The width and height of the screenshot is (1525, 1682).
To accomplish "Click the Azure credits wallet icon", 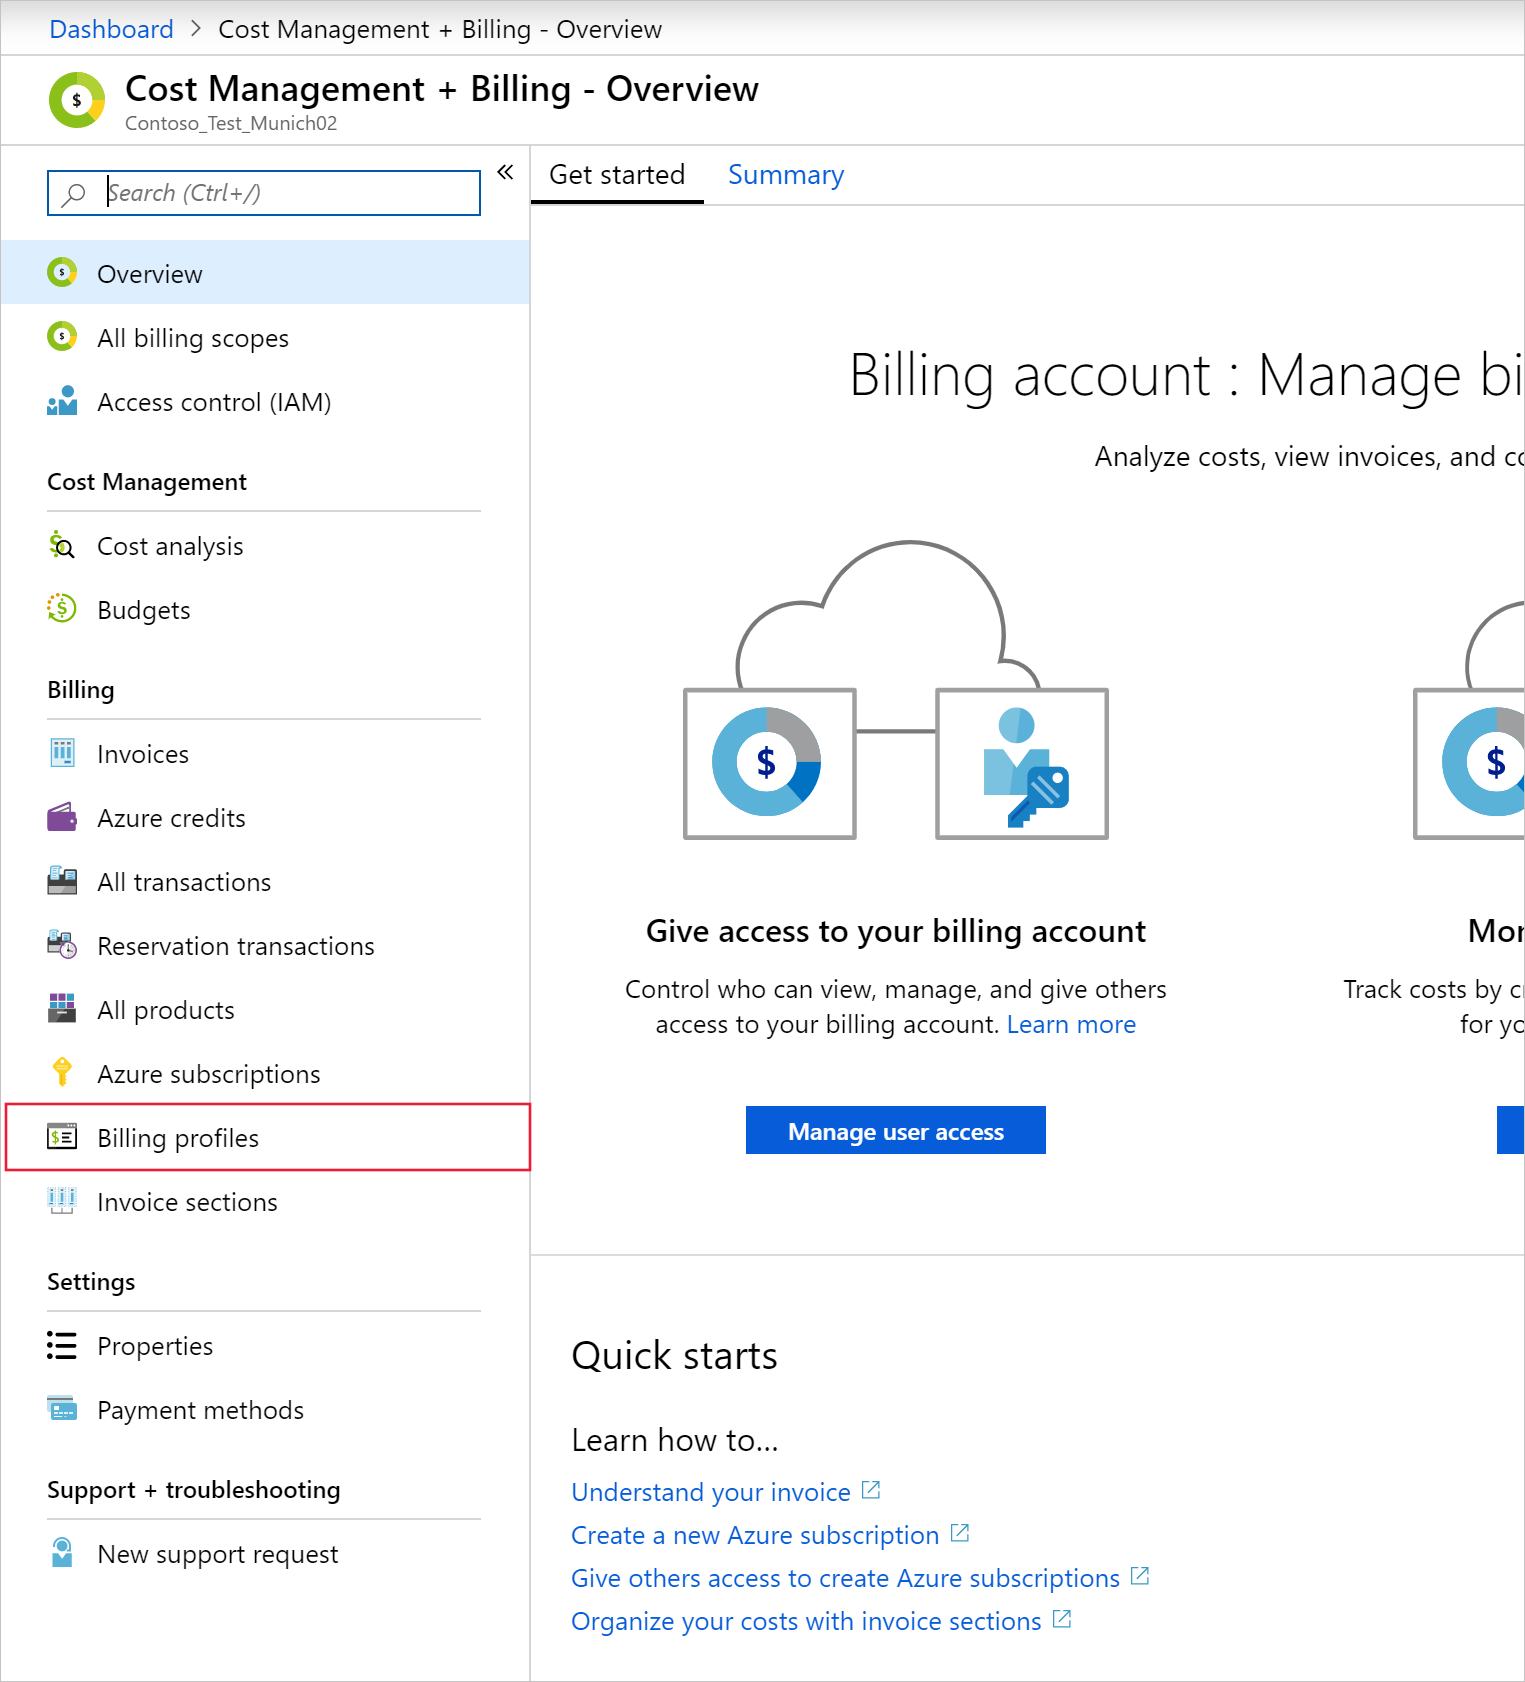I will [62, 817].
